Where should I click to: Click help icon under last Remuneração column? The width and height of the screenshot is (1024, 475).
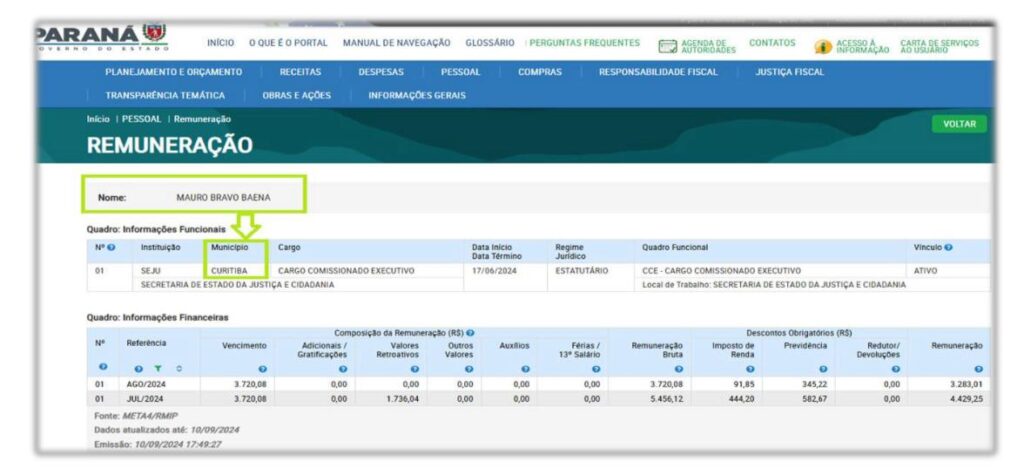click(979, 369)
